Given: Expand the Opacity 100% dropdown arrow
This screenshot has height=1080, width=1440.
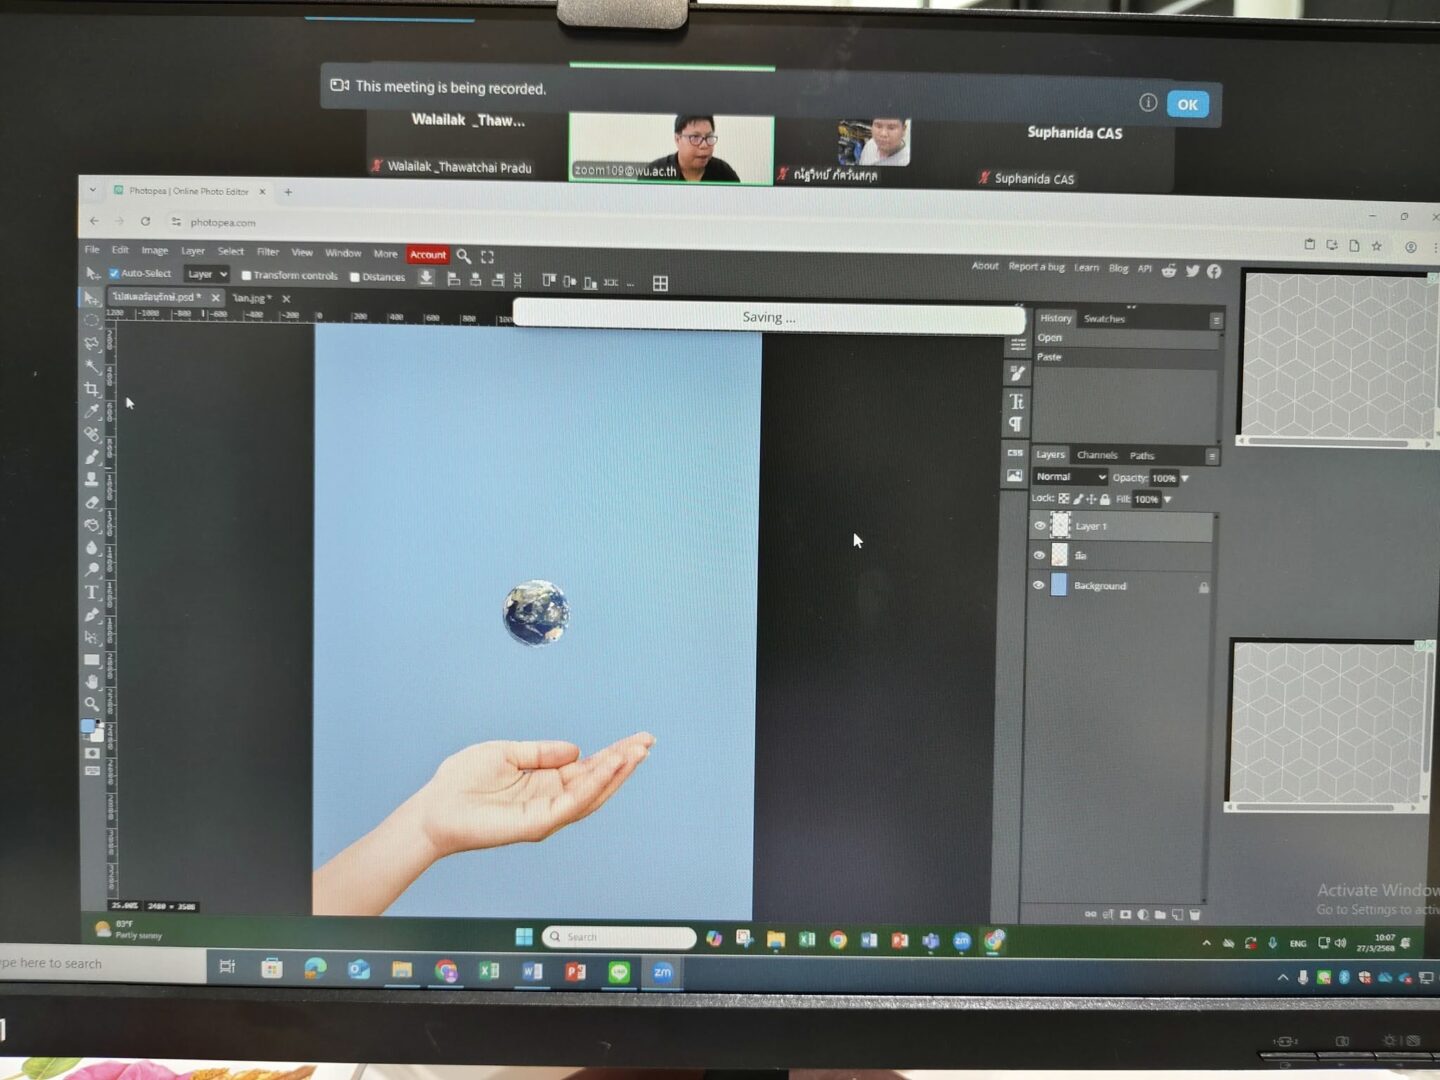Looking at the screenshot, I should 1185,478.
